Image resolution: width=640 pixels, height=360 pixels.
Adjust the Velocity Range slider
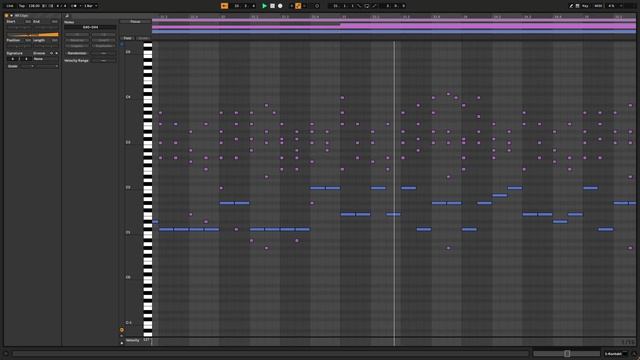click(103, 60)
